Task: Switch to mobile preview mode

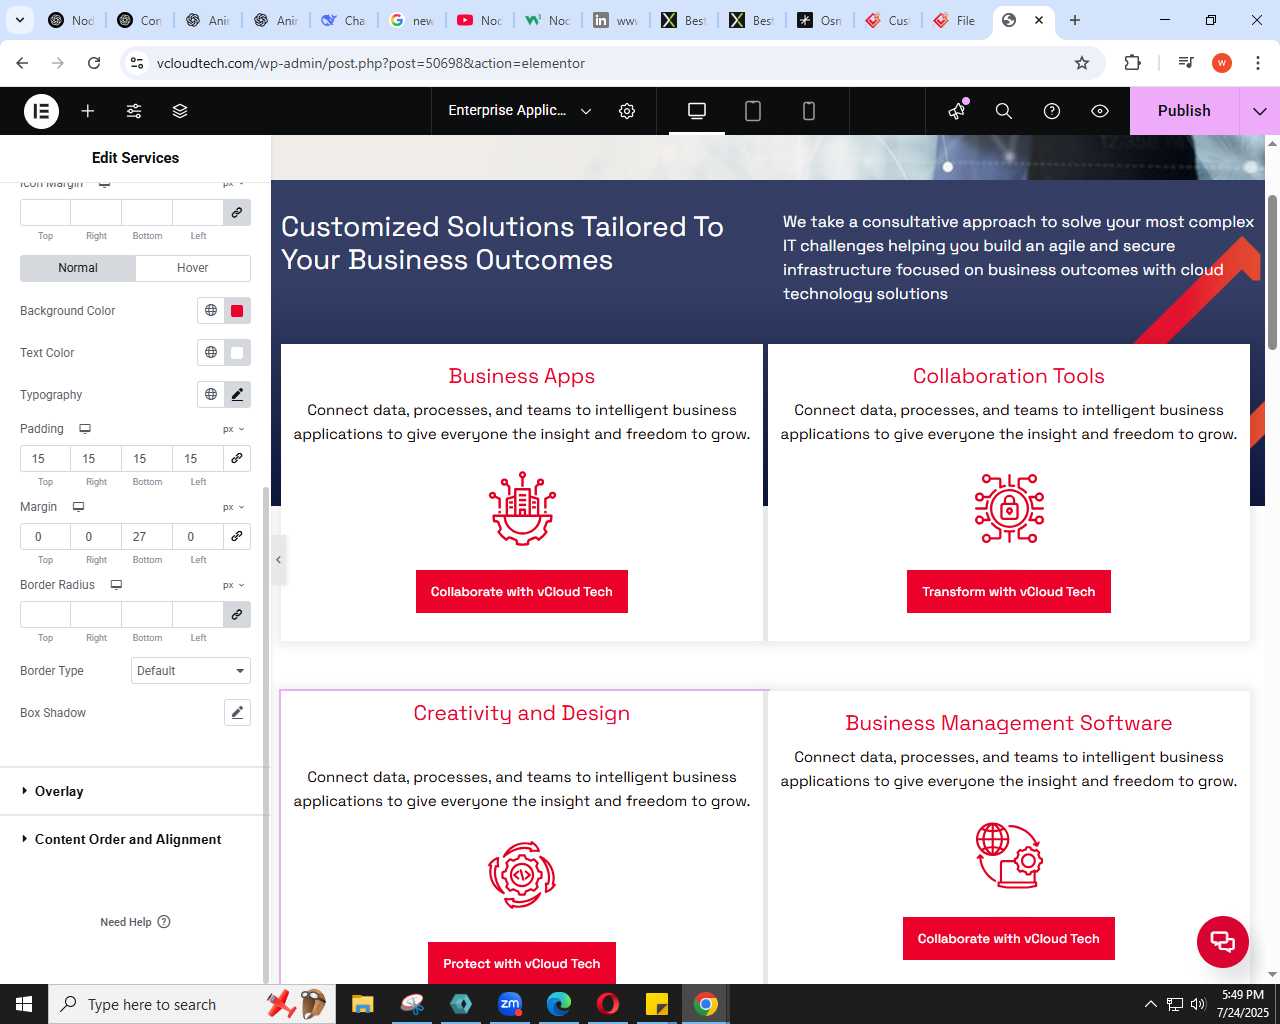Action: (x=809, y=111)
